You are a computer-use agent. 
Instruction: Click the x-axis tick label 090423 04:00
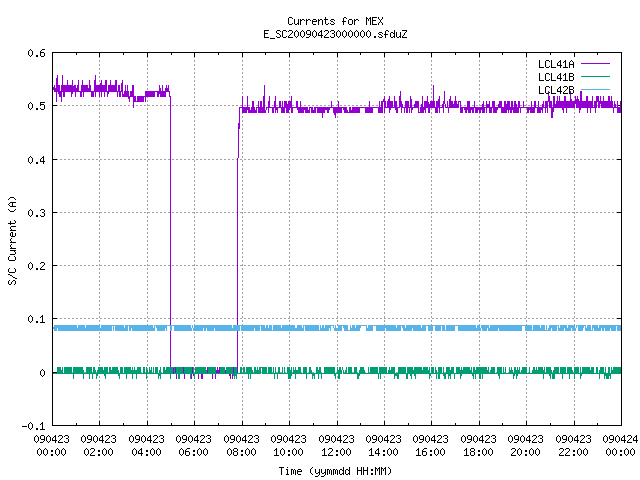pos(146,445)
